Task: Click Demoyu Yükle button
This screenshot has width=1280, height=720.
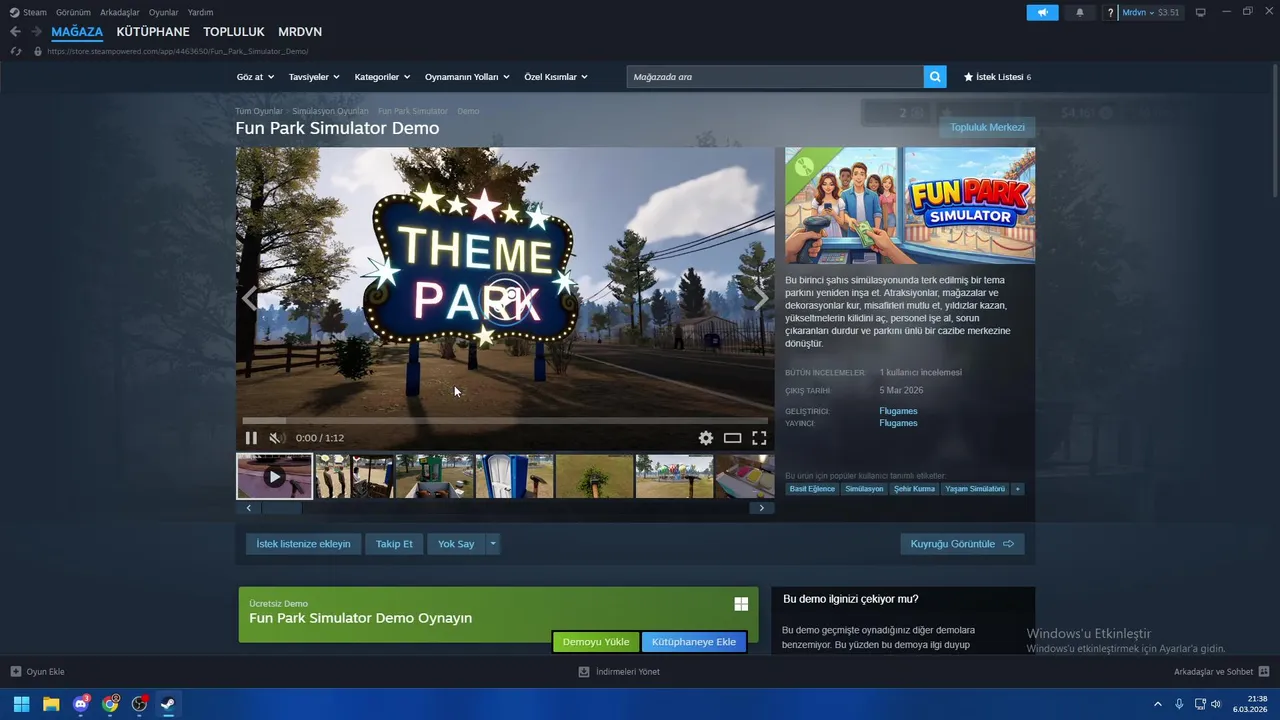Action: coord(596,642)
